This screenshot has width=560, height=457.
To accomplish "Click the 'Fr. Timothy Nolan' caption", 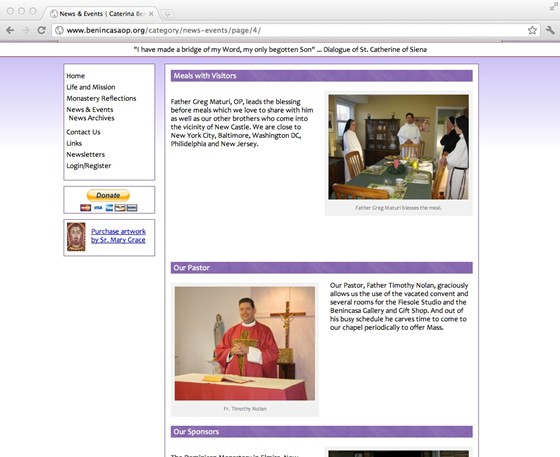I will [245, 409].
